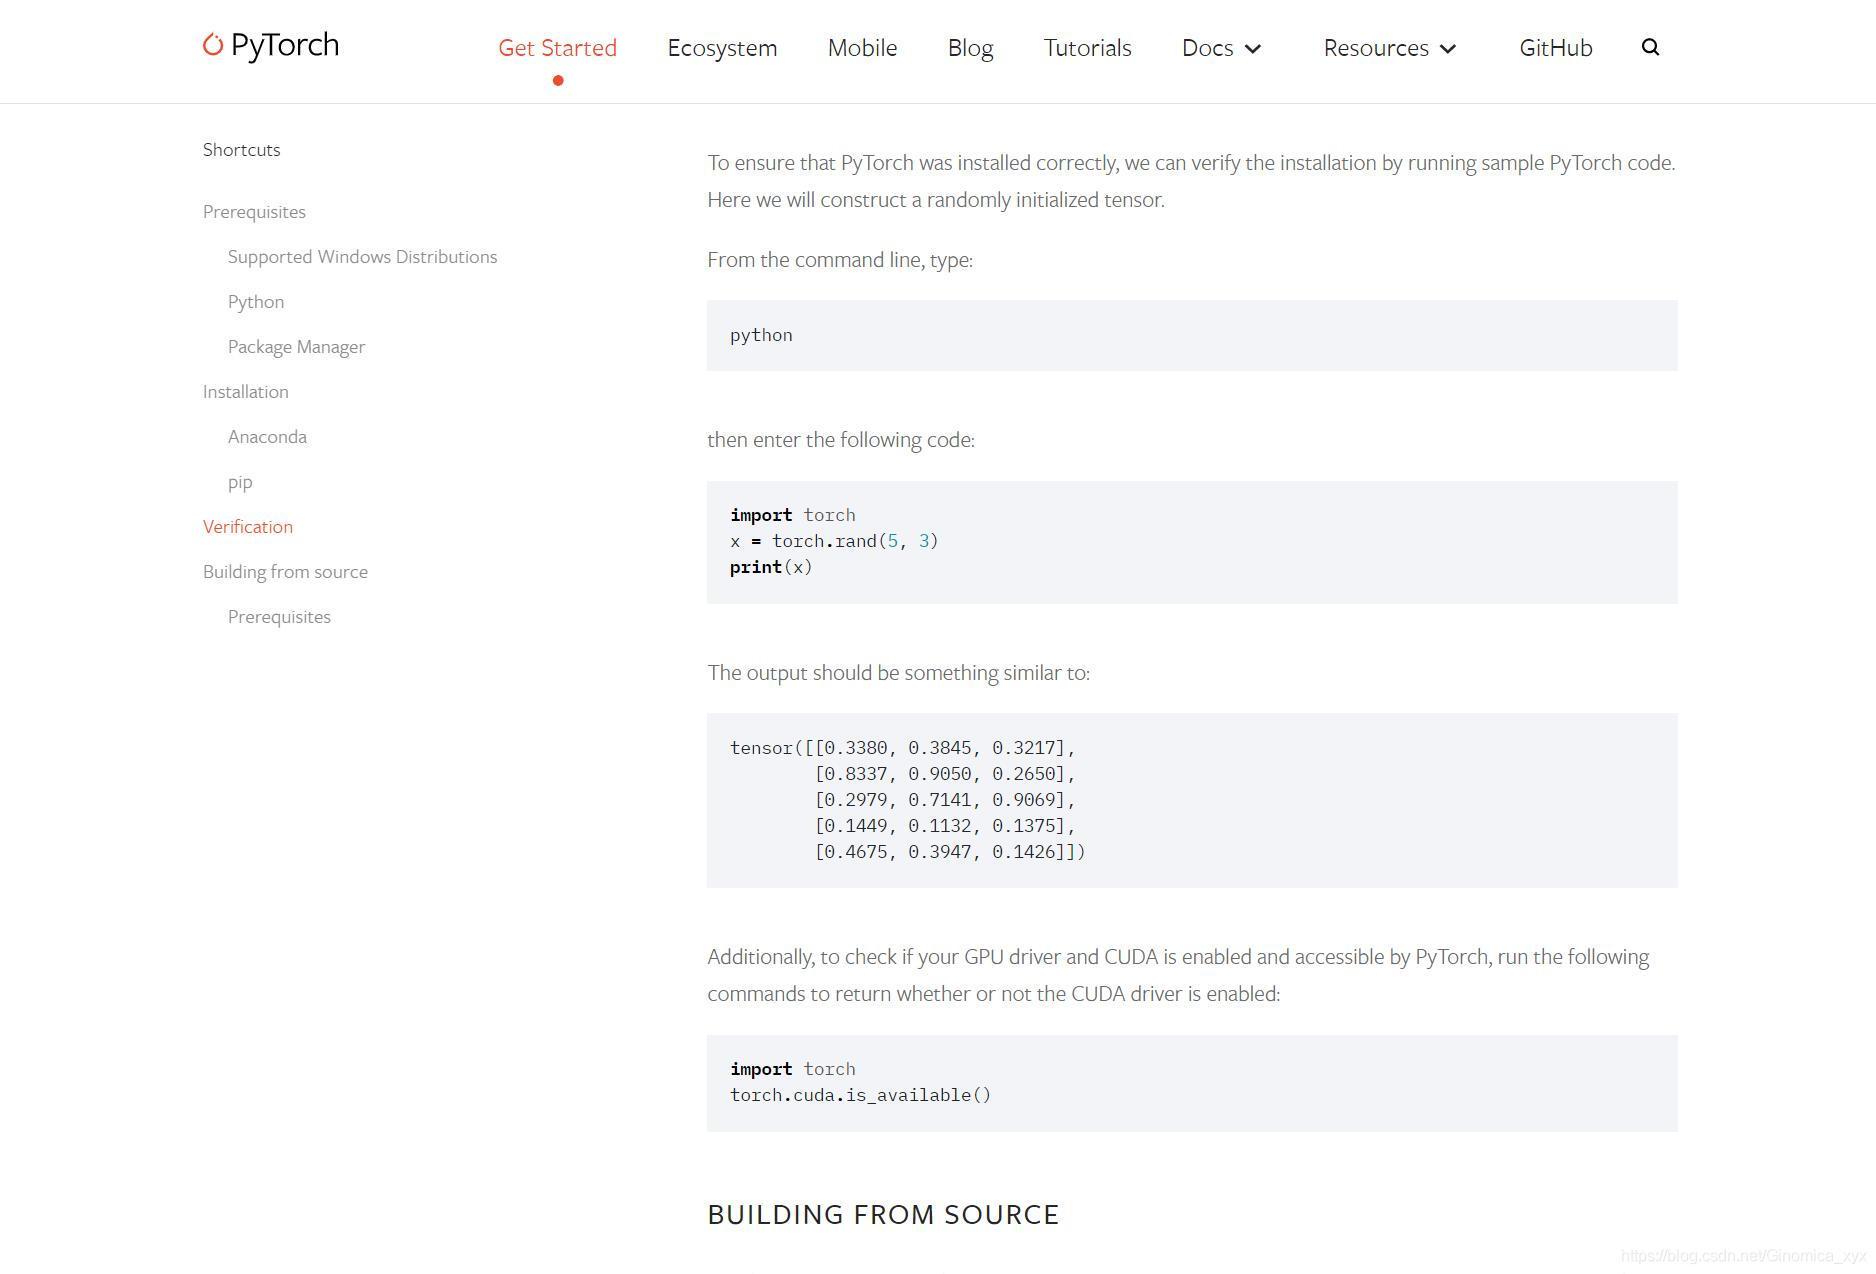This screenshot has height=1274, width=1876.
Task: Click the 'import torch' line above torch.rand
Action: click(793, 515)
